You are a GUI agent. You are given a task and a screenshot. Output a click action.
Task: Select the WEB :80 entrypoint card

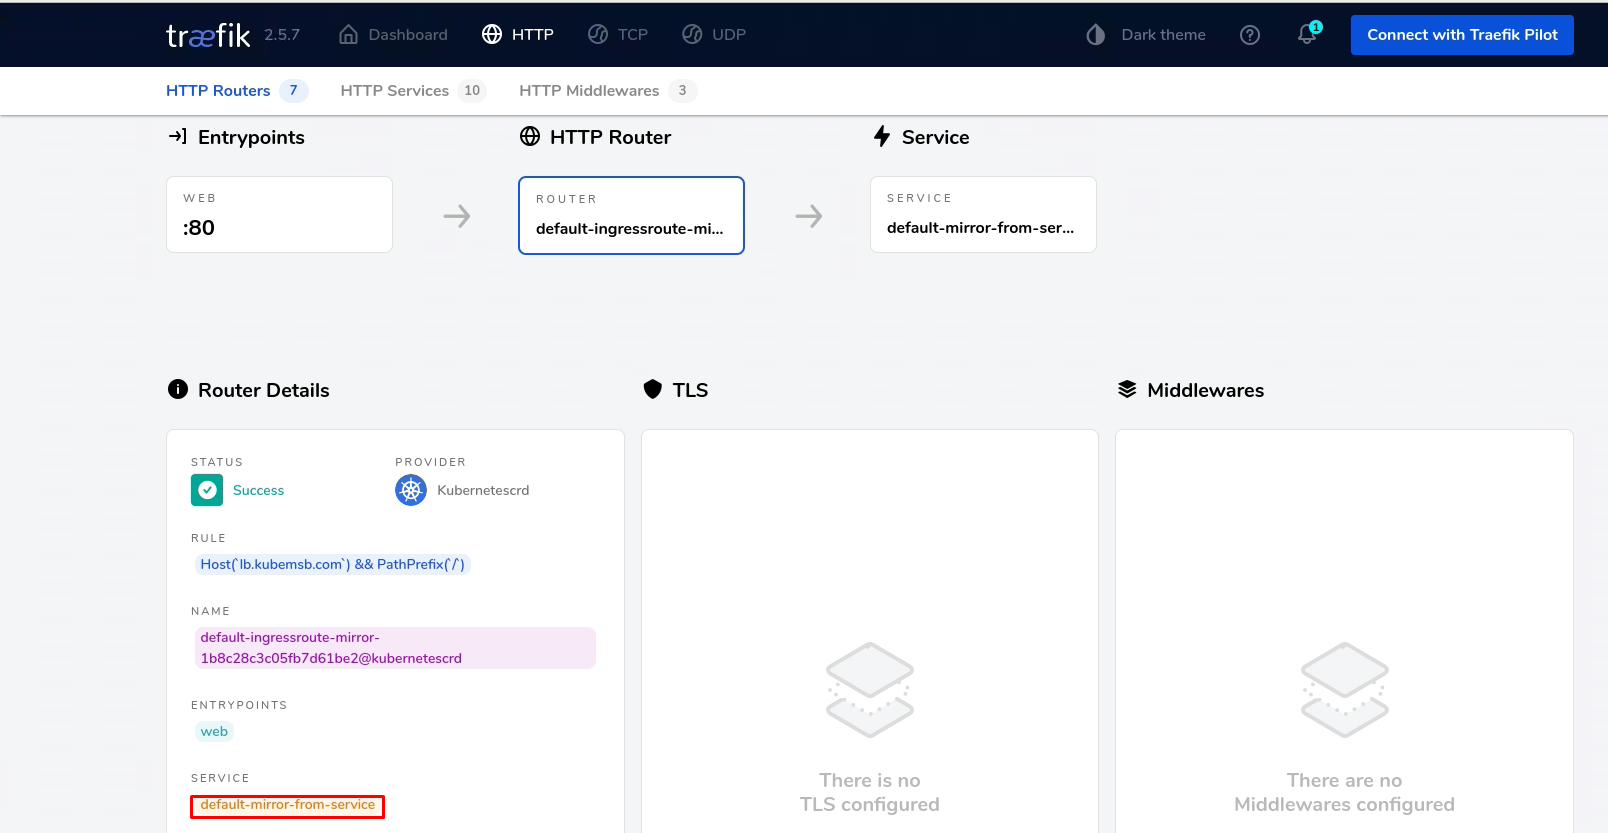[279, 215]
